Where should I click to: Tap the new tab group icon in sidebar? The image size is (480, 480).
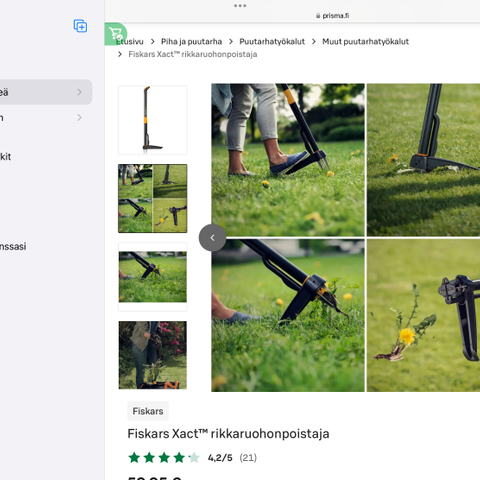[x=80, y=26]
